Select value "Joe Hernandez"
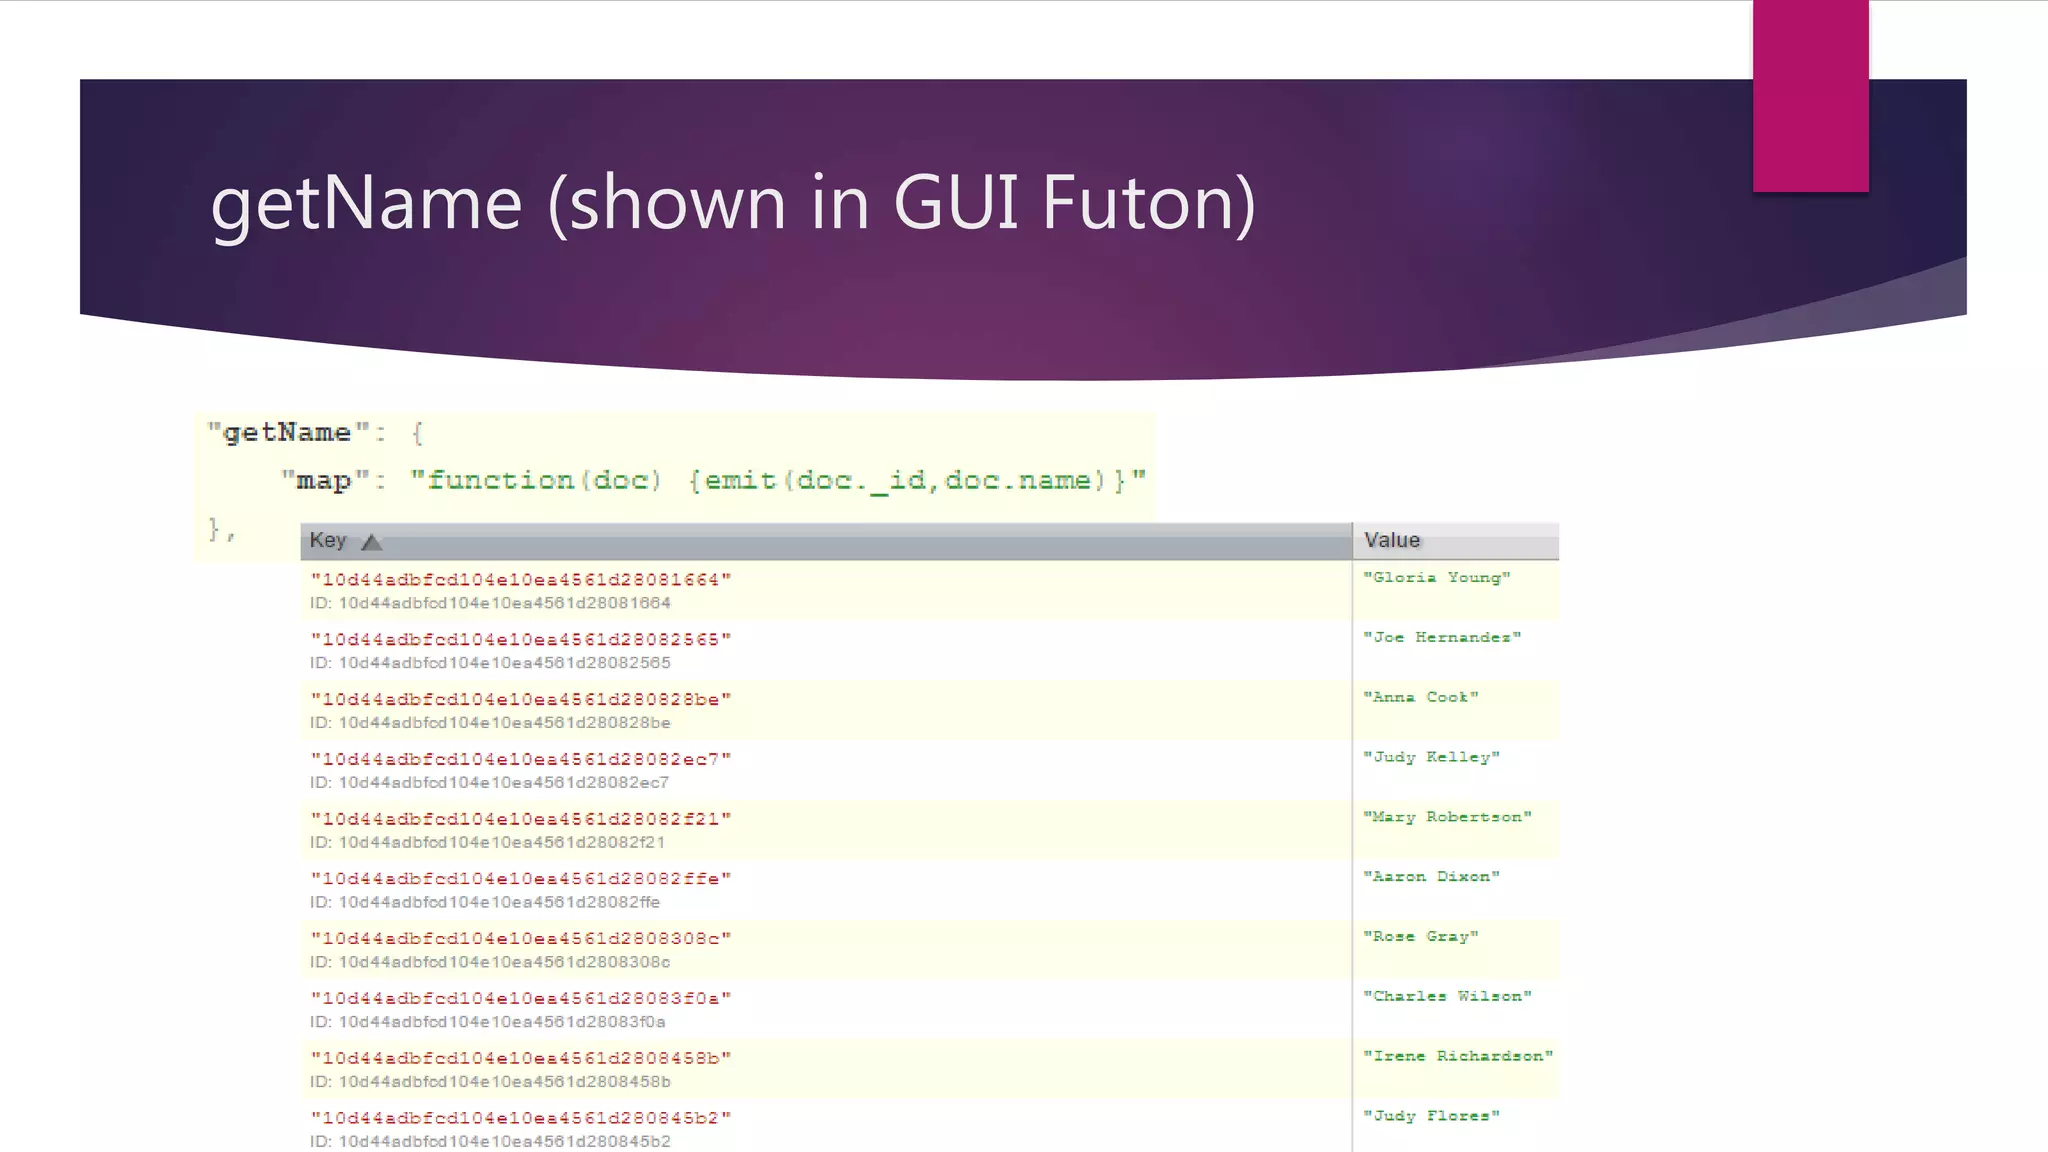 pyautogui.click(x=1442, y=638)
